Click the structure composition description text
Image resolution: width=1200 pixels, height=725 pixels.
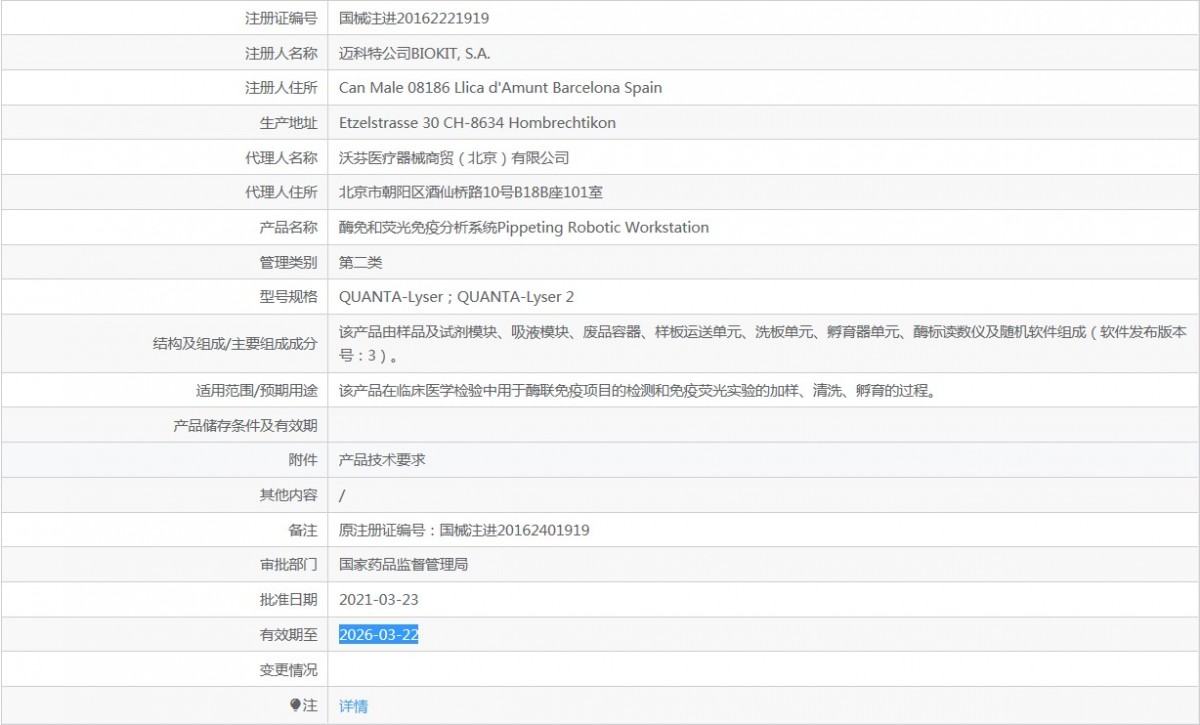[x=763, y=343]
